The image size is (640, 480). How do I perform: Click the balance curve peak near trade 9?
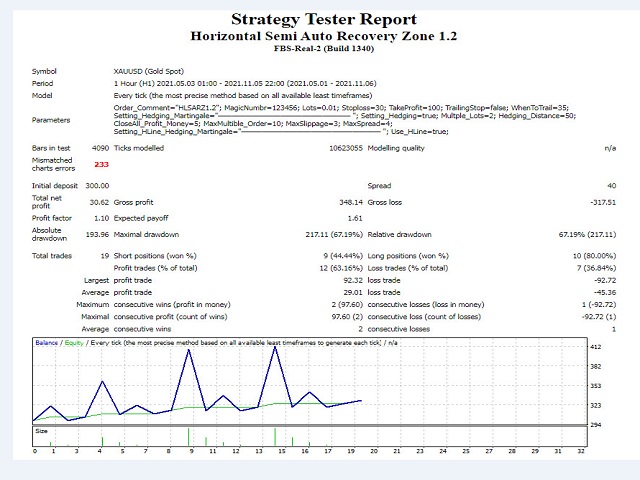tap(189, 350)
